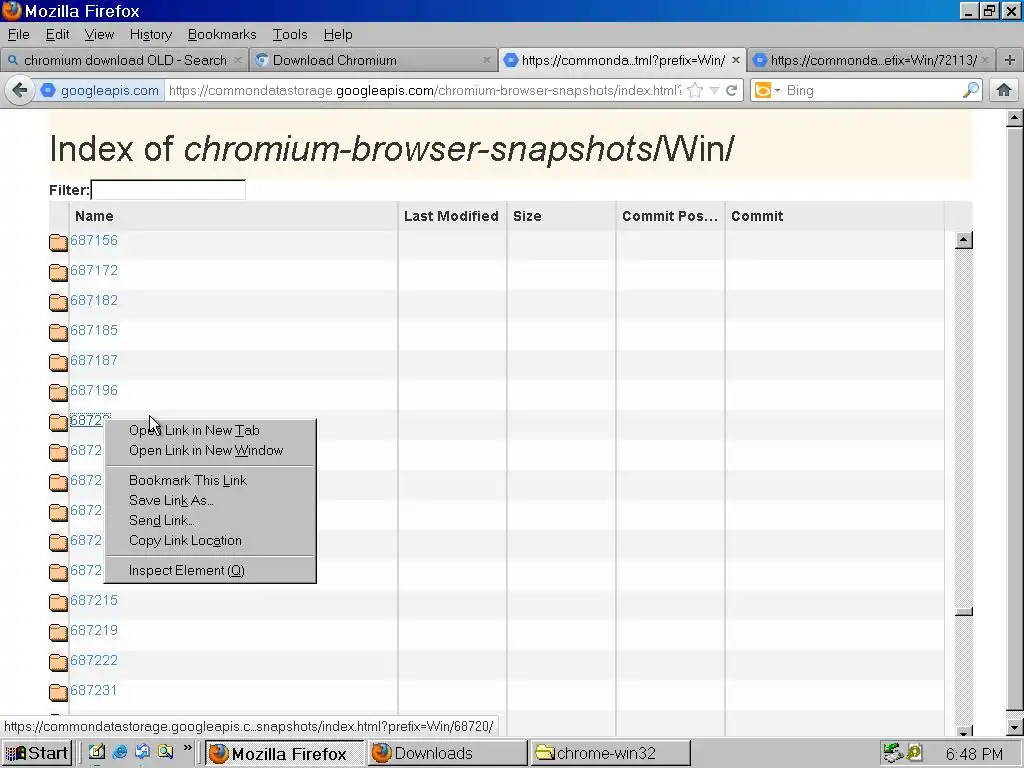Open the File menu
Viewport: 1024px width, 768px height.
[18, 35]
